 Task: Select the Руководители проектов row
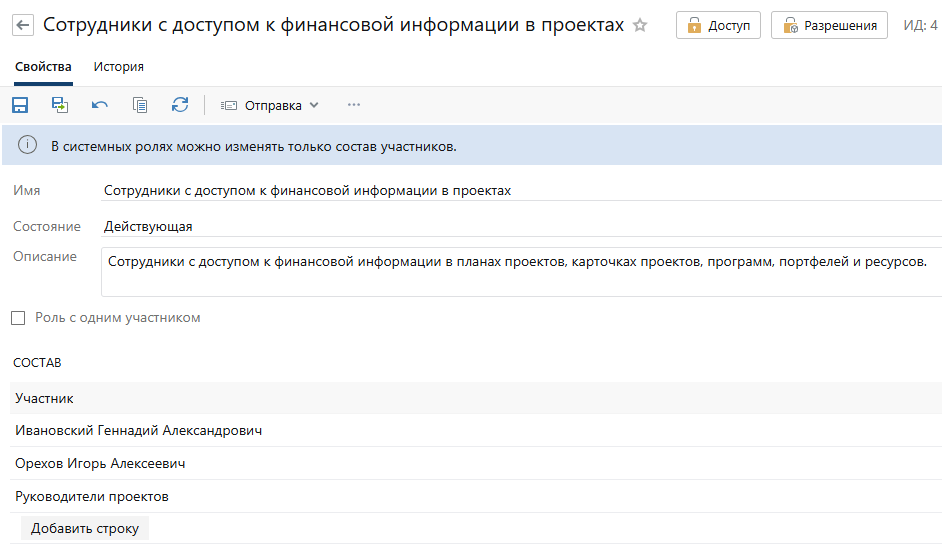point(92,496)
